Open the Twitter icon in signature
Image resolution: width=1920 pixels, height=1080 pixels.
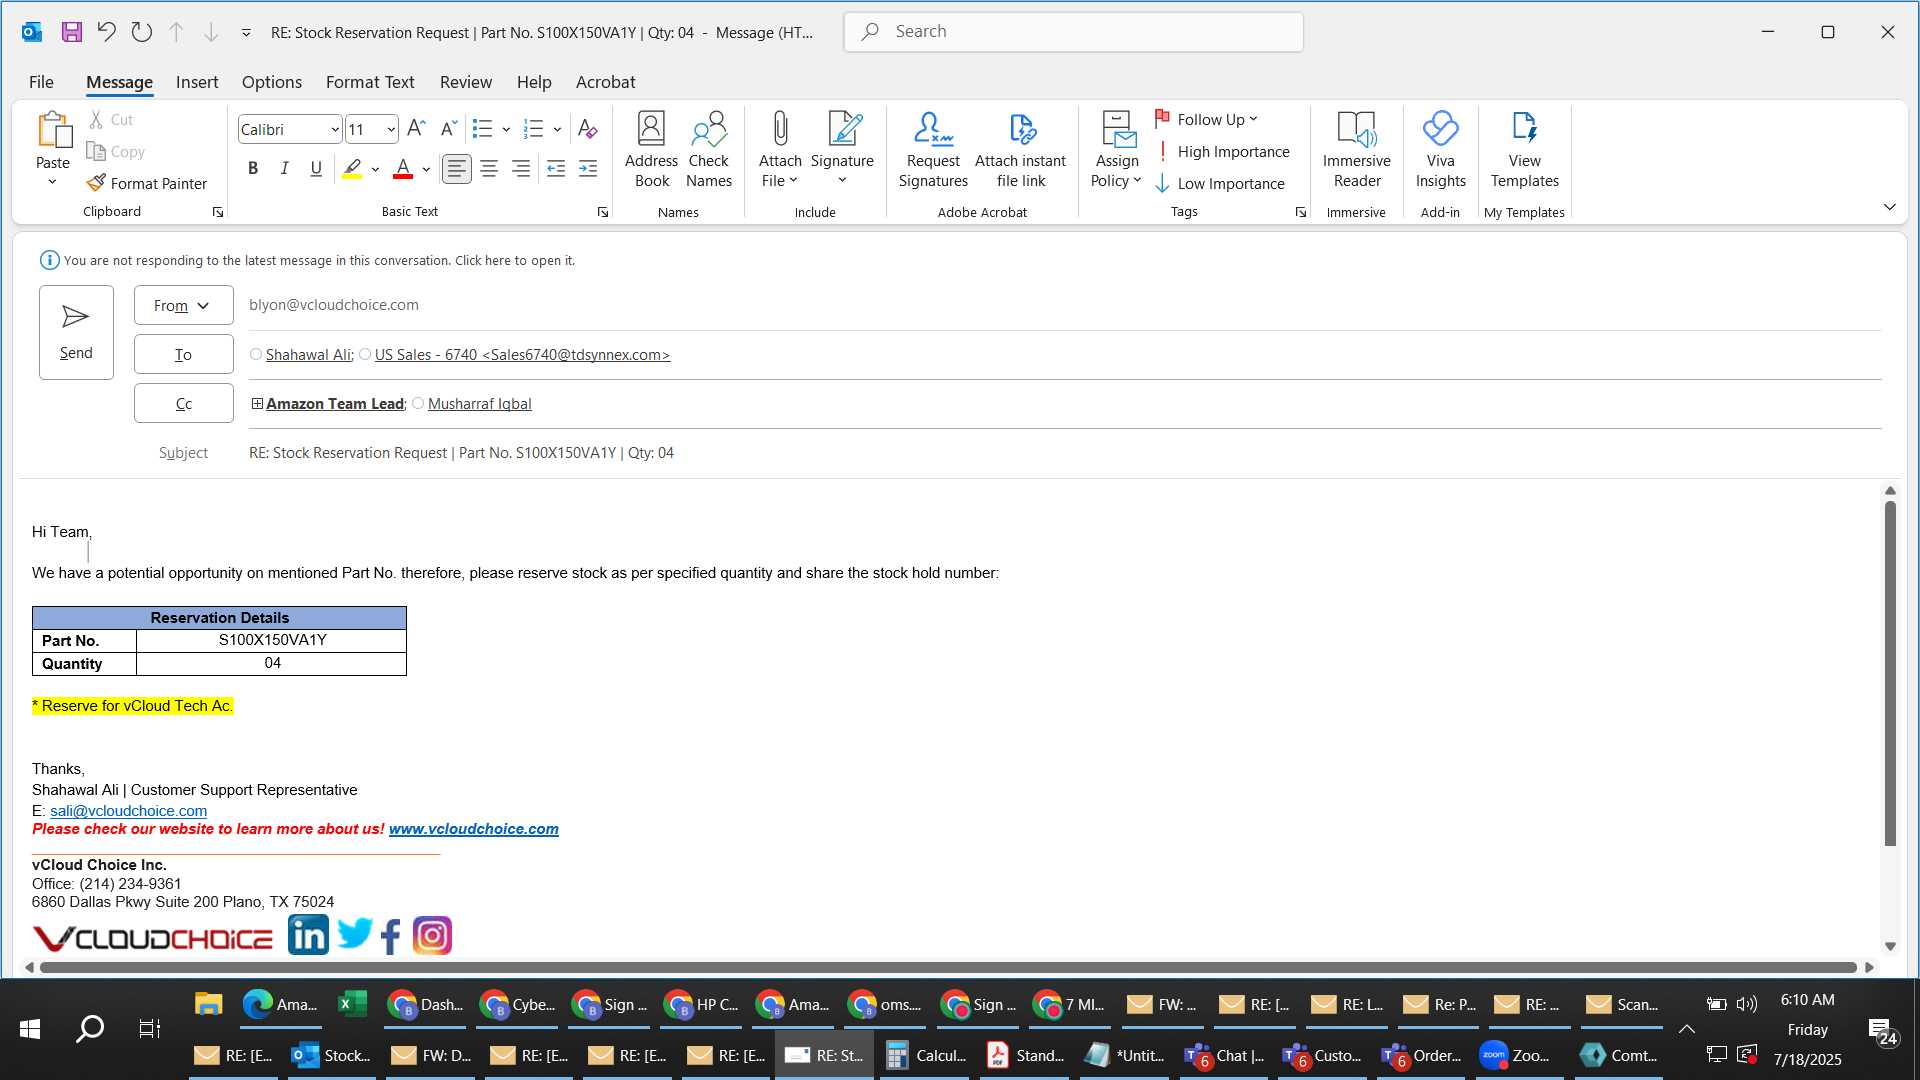point(355,935)
